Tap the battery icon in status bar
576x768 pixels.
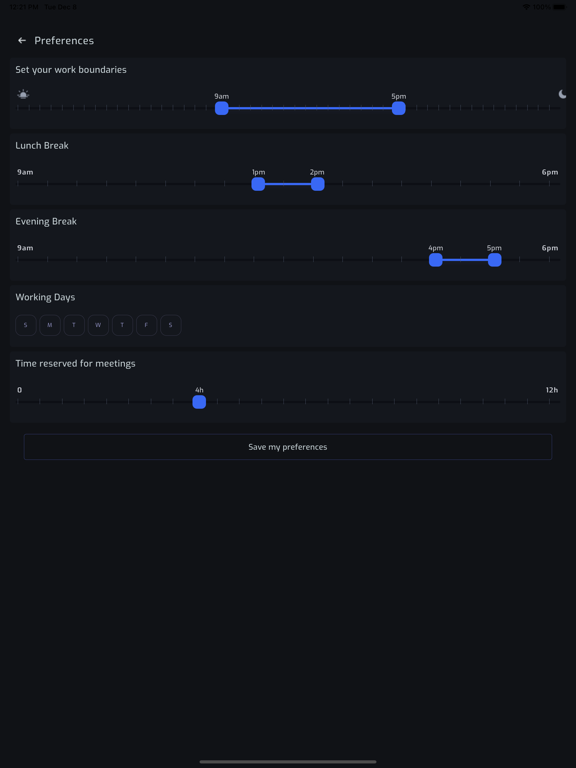coord(559,7)
